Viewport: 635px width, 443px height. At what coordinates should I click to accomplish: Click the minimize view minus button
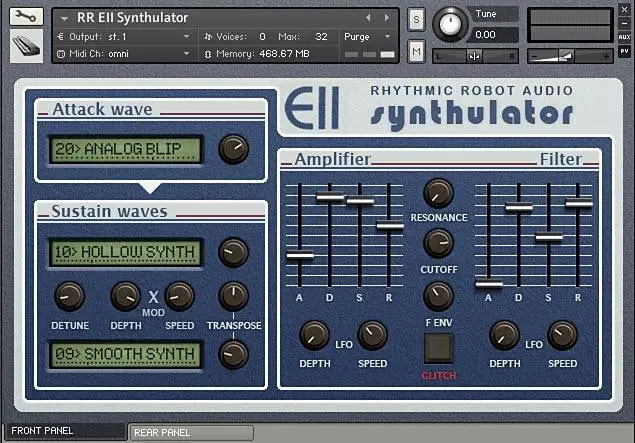624,23
